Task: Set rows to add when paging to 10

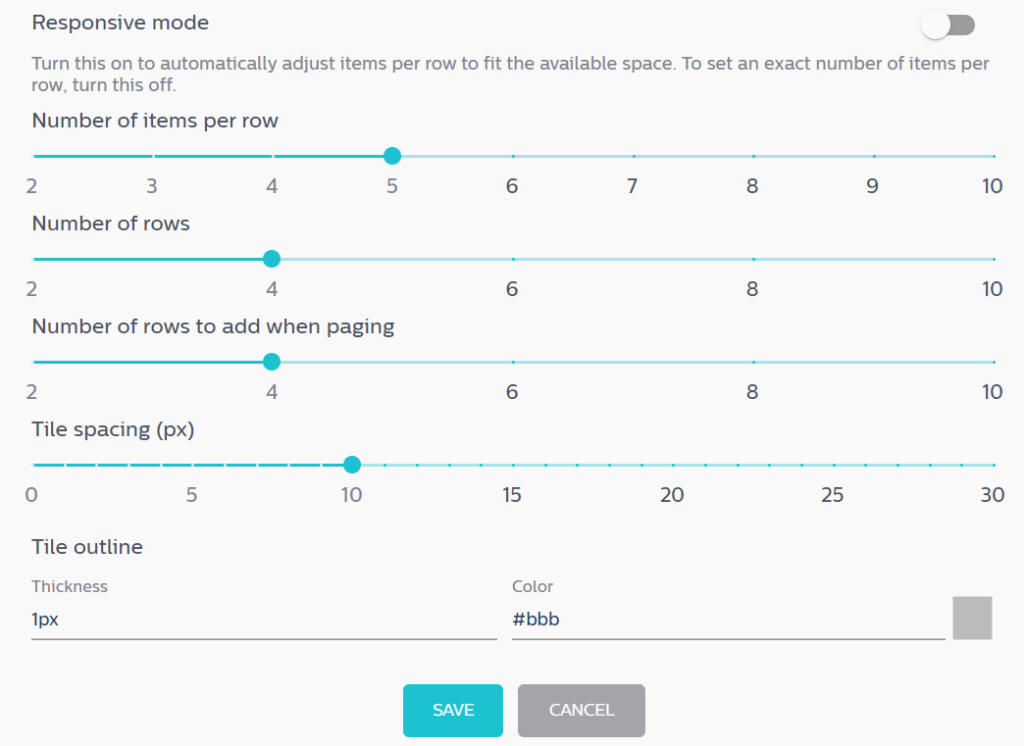Action: click(993, 362)
